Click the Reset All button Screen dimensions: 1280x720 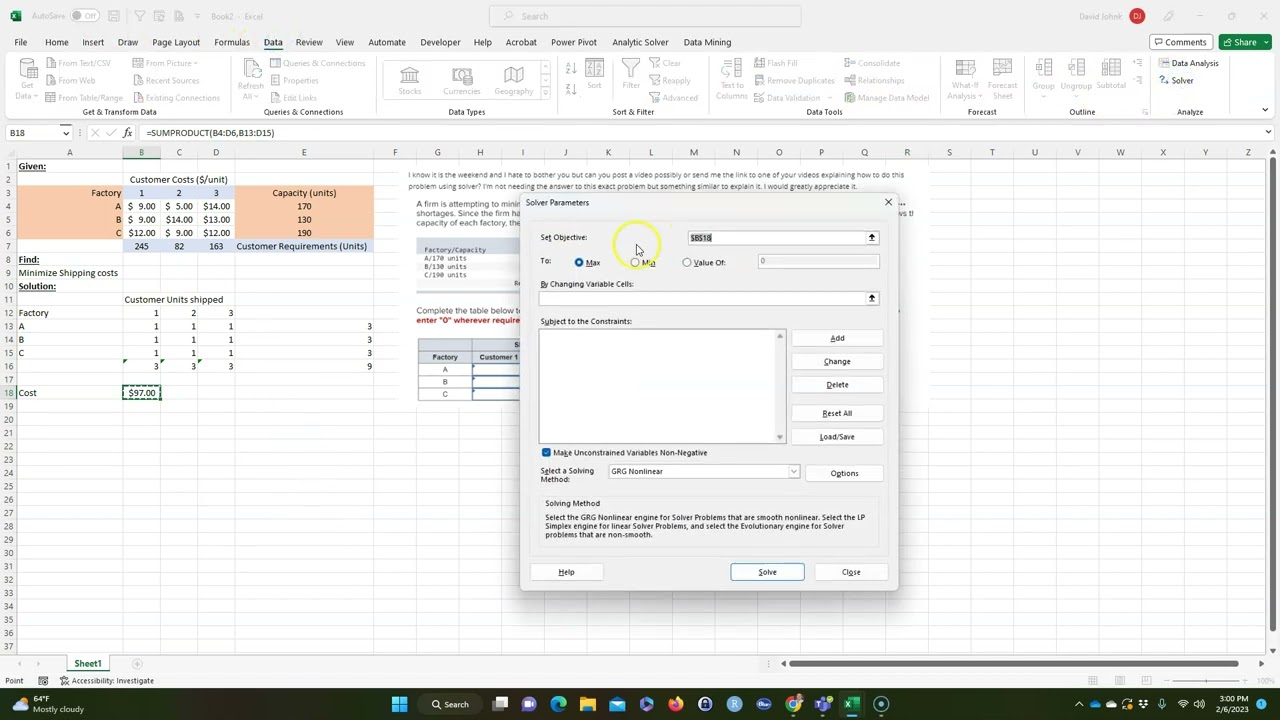[837, 413]
